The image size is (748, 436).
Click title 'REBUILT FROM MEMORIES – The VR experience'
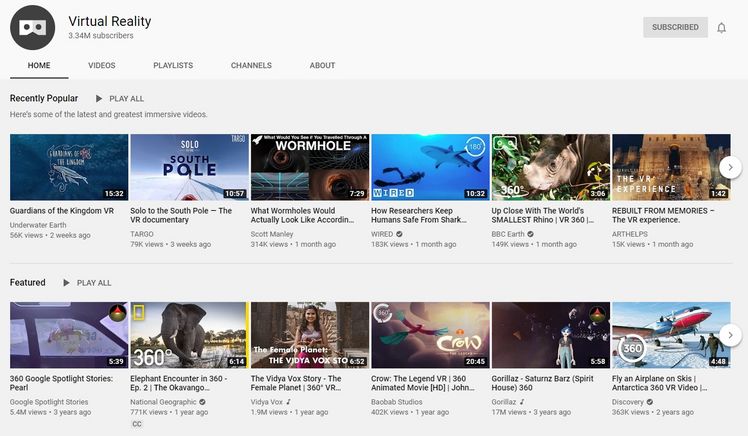tap(663, 215)
